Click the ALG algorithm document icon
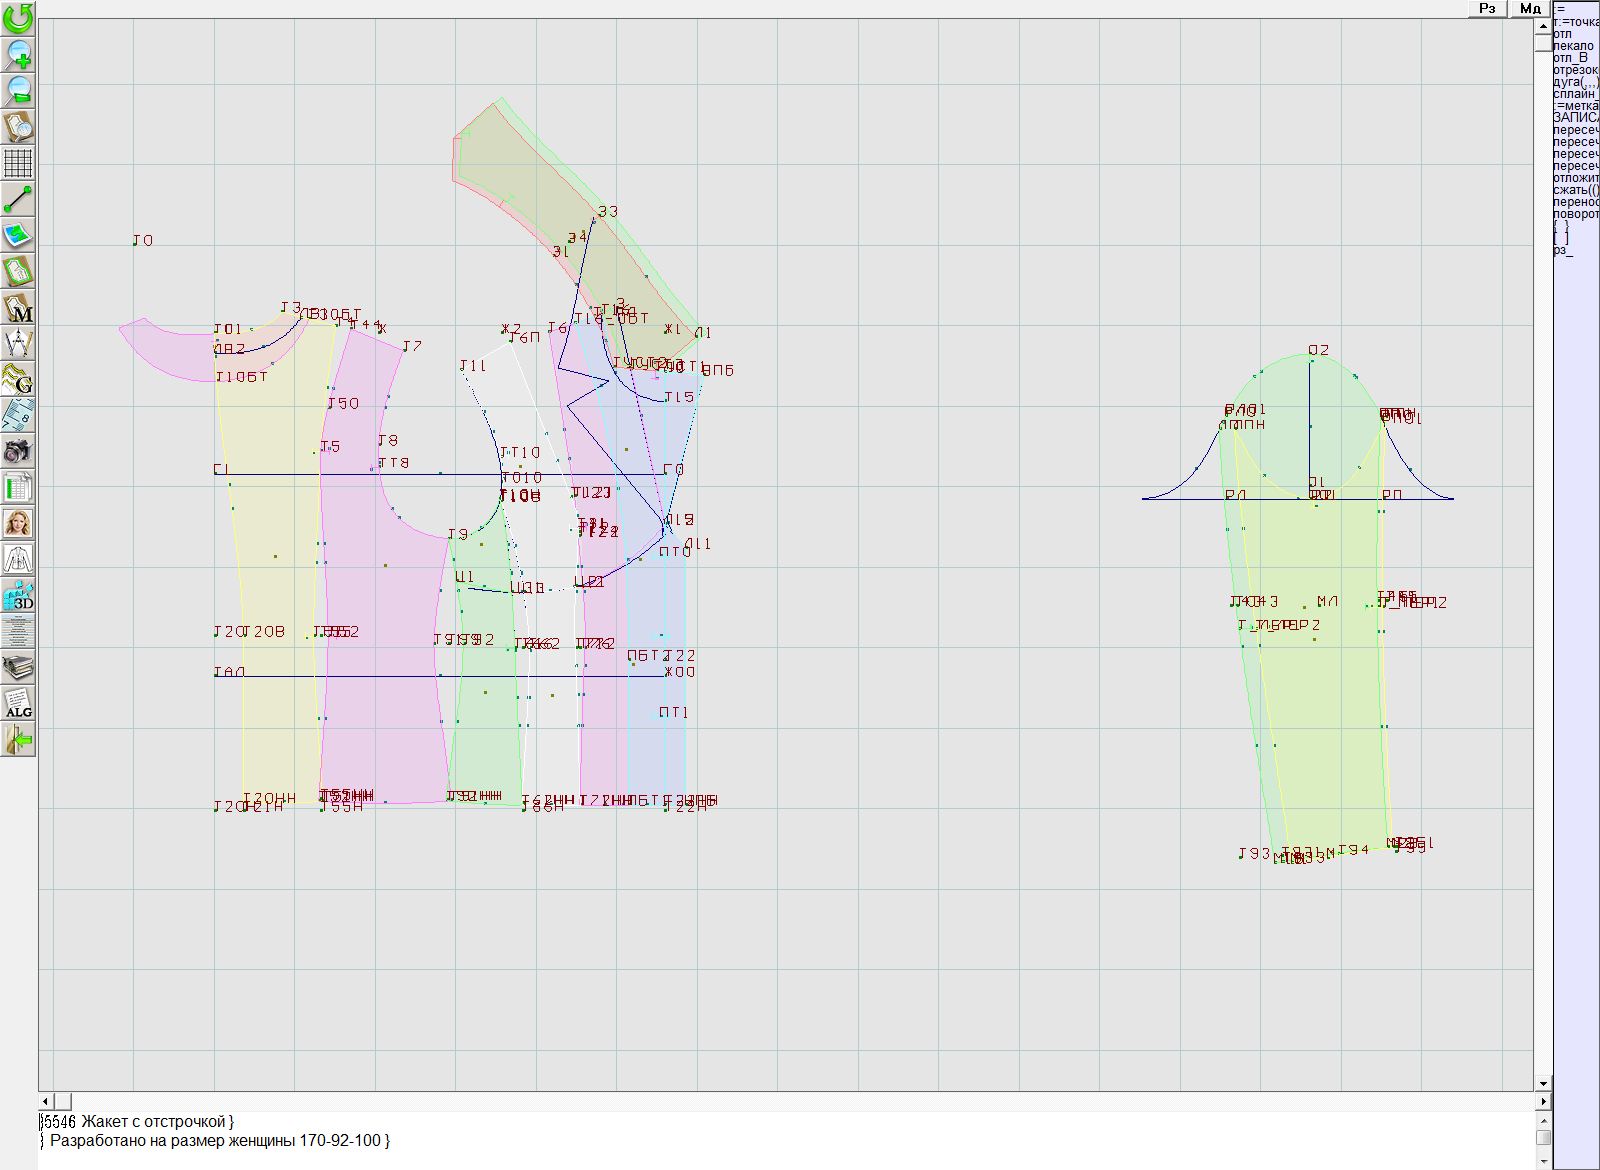The height and width of the screenshot is (1170, 1600). 18,703
